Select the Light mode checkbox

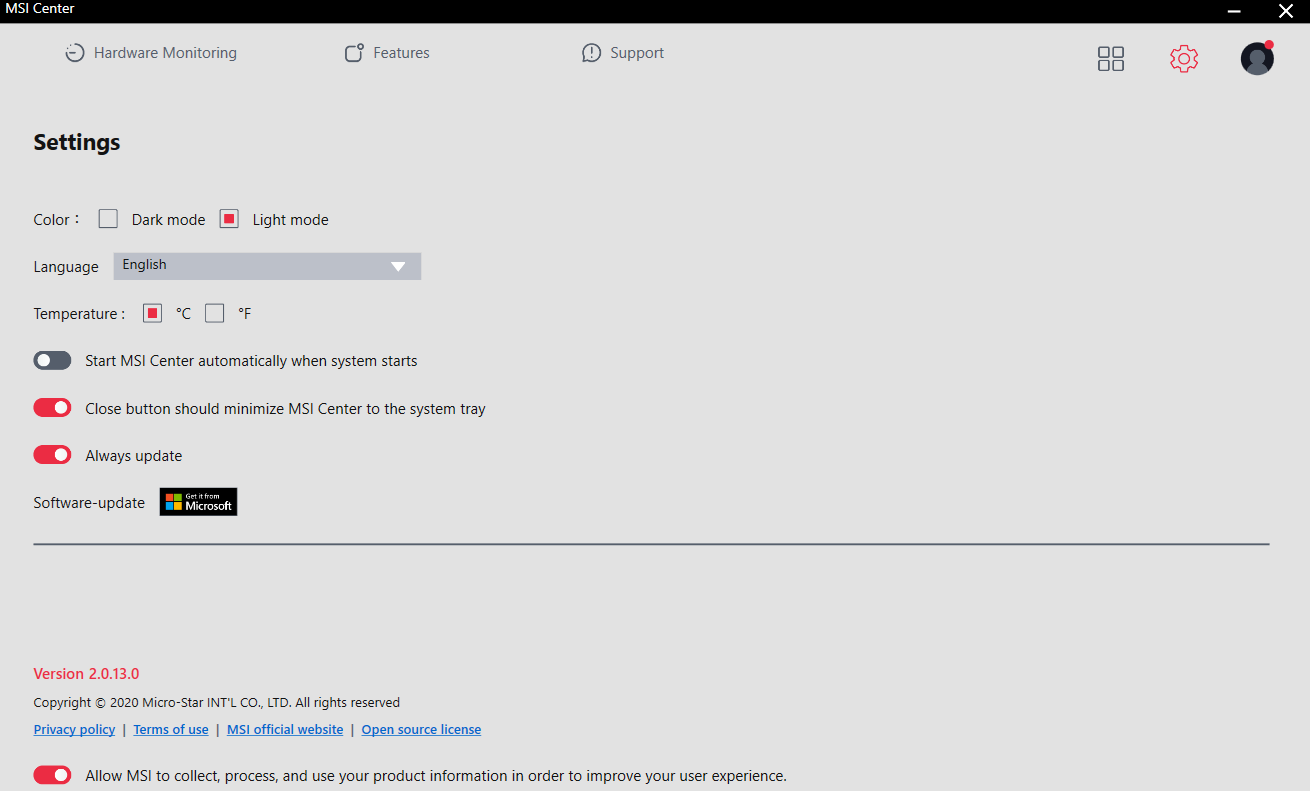[229, 219]
